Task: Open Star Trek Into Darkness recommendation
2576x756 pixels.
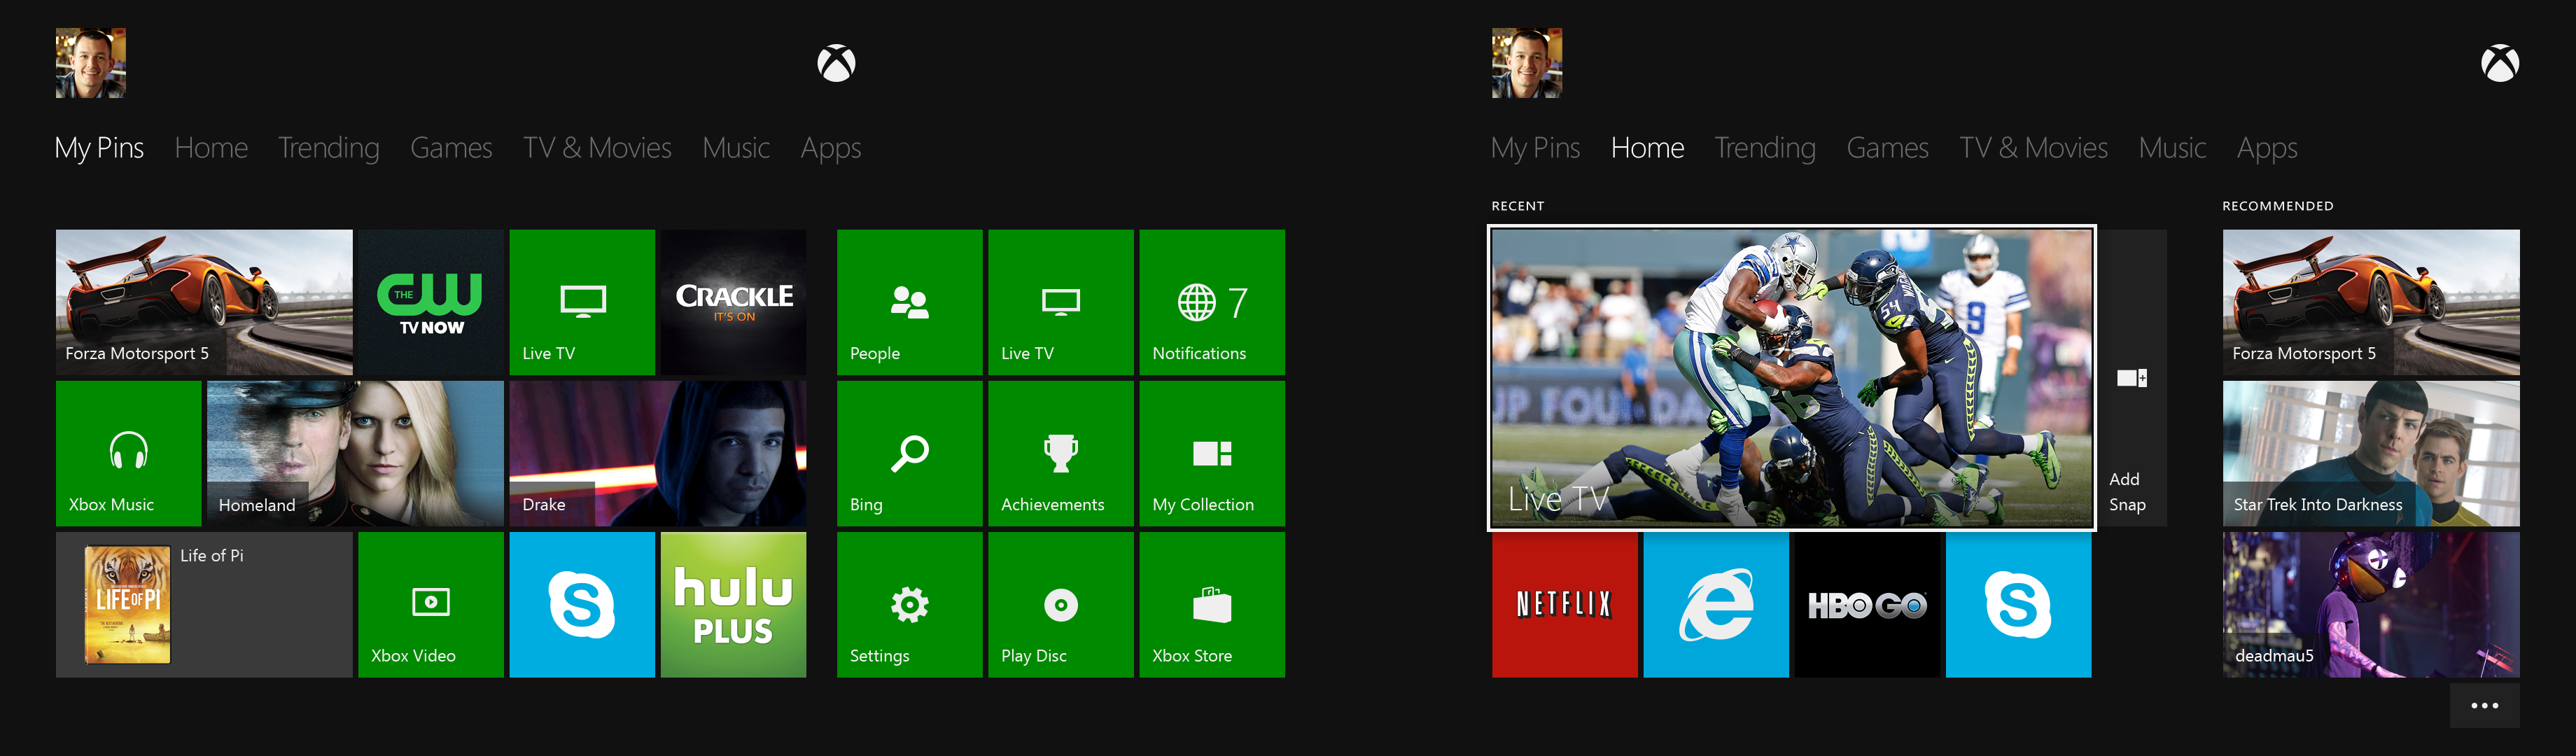Action: click(2370, 453)
